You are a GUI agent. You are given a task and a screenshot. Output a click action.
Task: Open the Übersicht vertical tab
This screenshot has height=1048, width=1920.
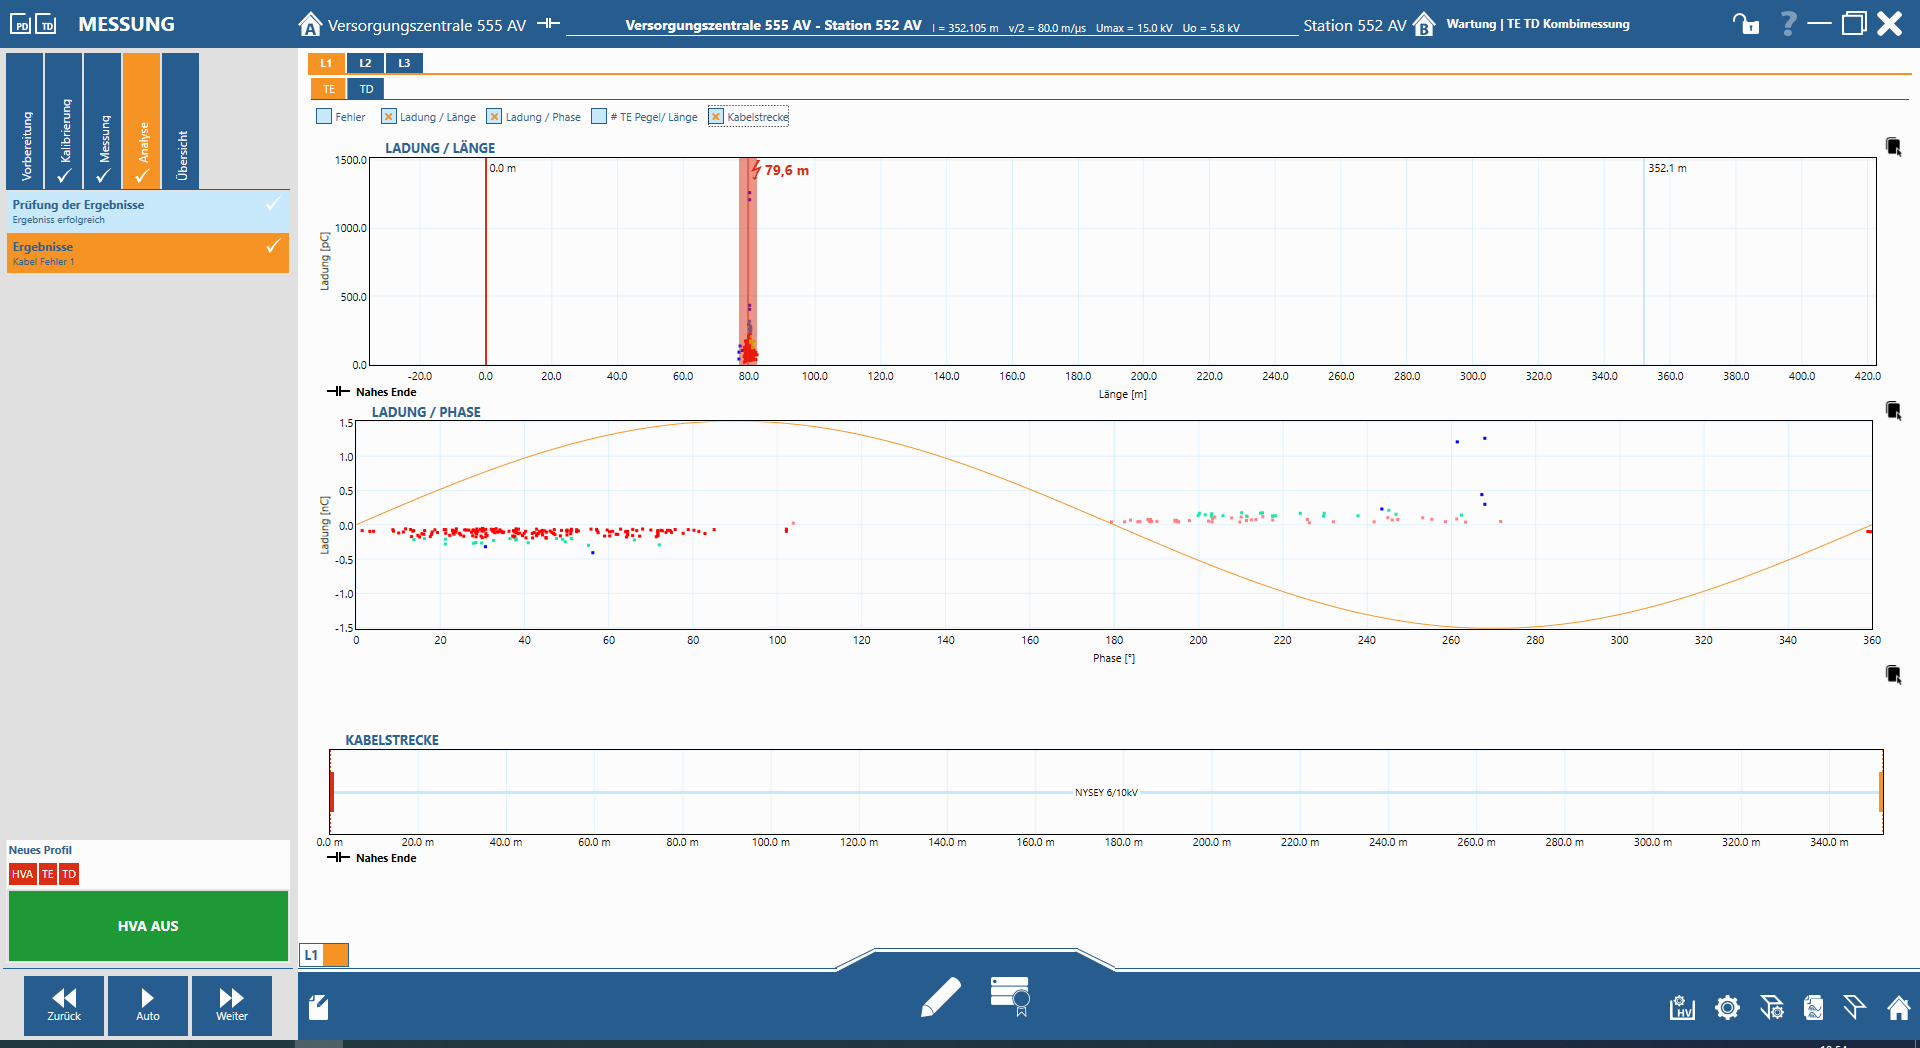(181, 121)
